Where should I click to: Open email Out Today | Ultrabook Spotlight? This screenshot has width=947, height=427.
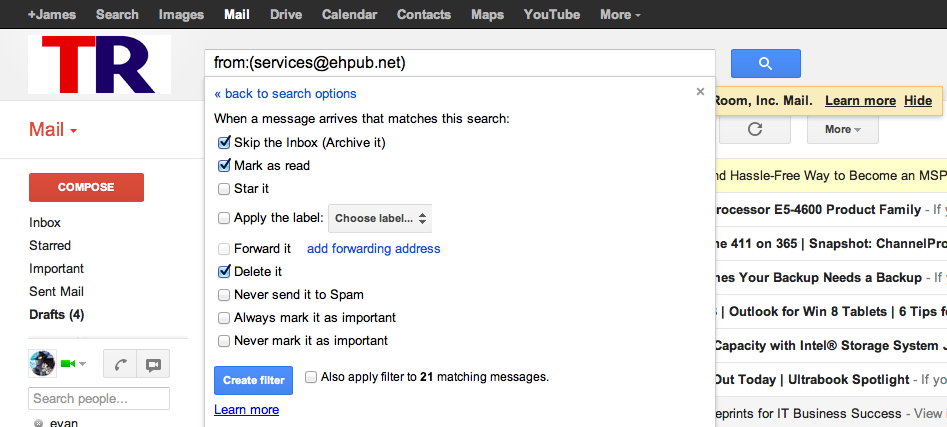[x=830, y=379]
